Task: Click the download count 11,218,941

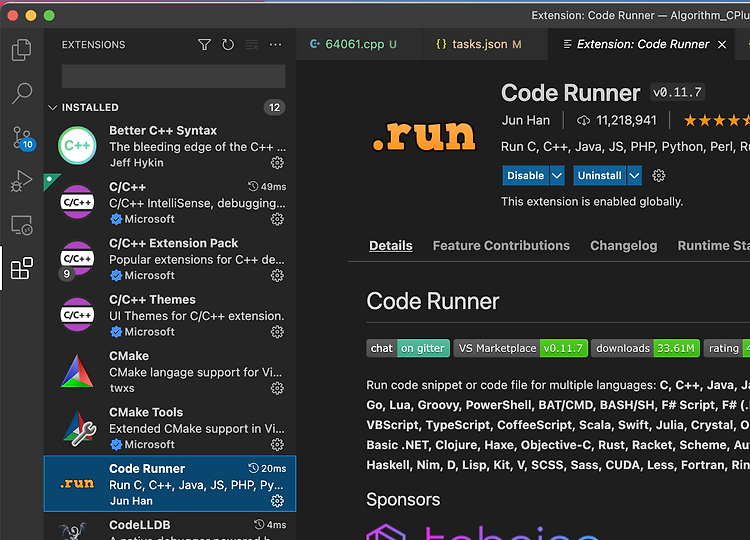Action: click(x=617, y=121)
